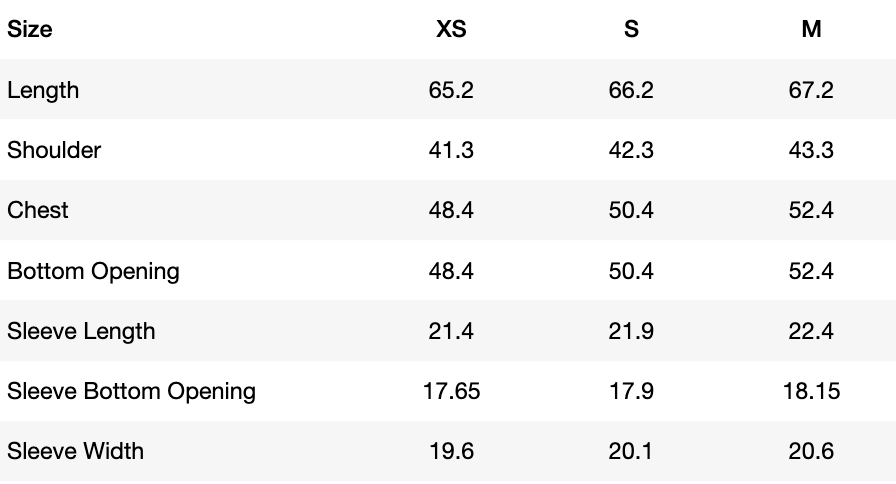Click the Bottom Opening row label
The width and height of the screenshot is (896, 484).
[93, 271]
